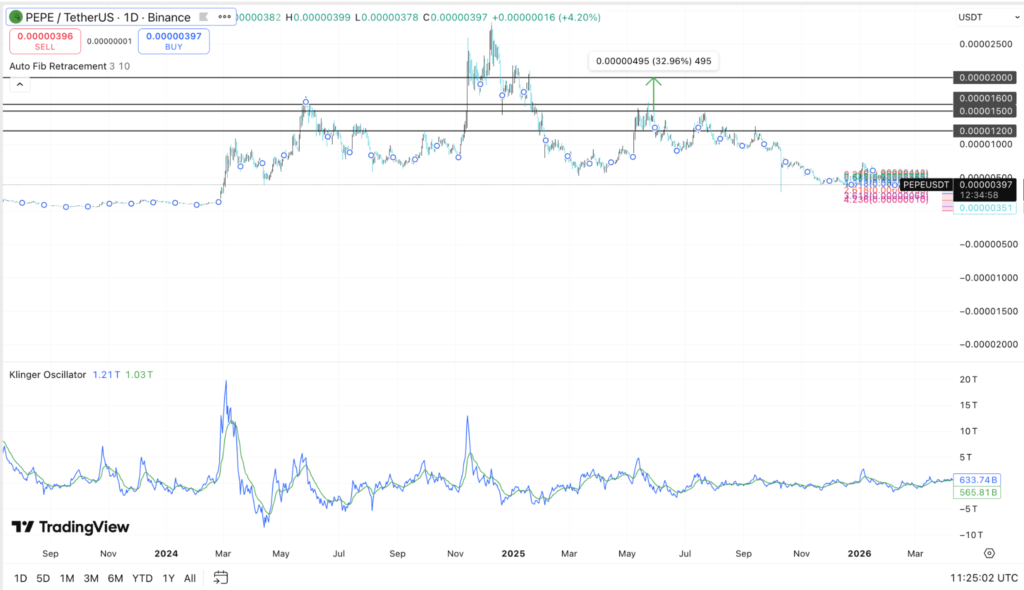Click the 0.00002000 horizontal line price label

(x=985, y=78)
